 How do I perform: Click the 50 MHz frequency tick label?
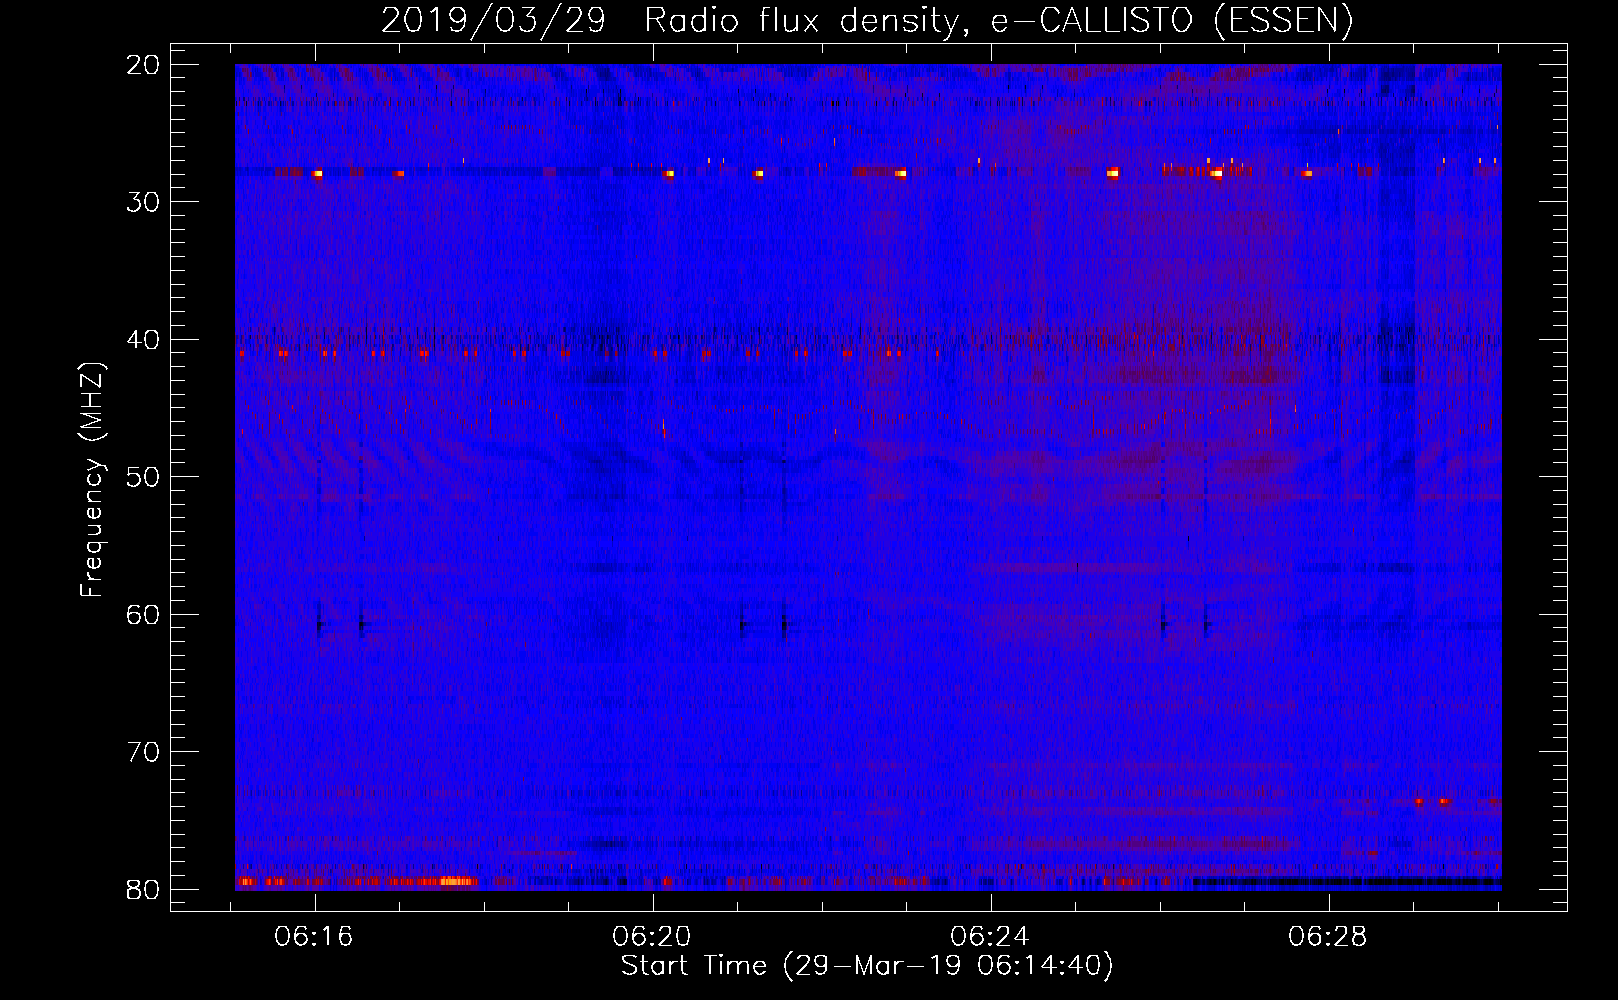pyautogui.click(x=144, y=477)
